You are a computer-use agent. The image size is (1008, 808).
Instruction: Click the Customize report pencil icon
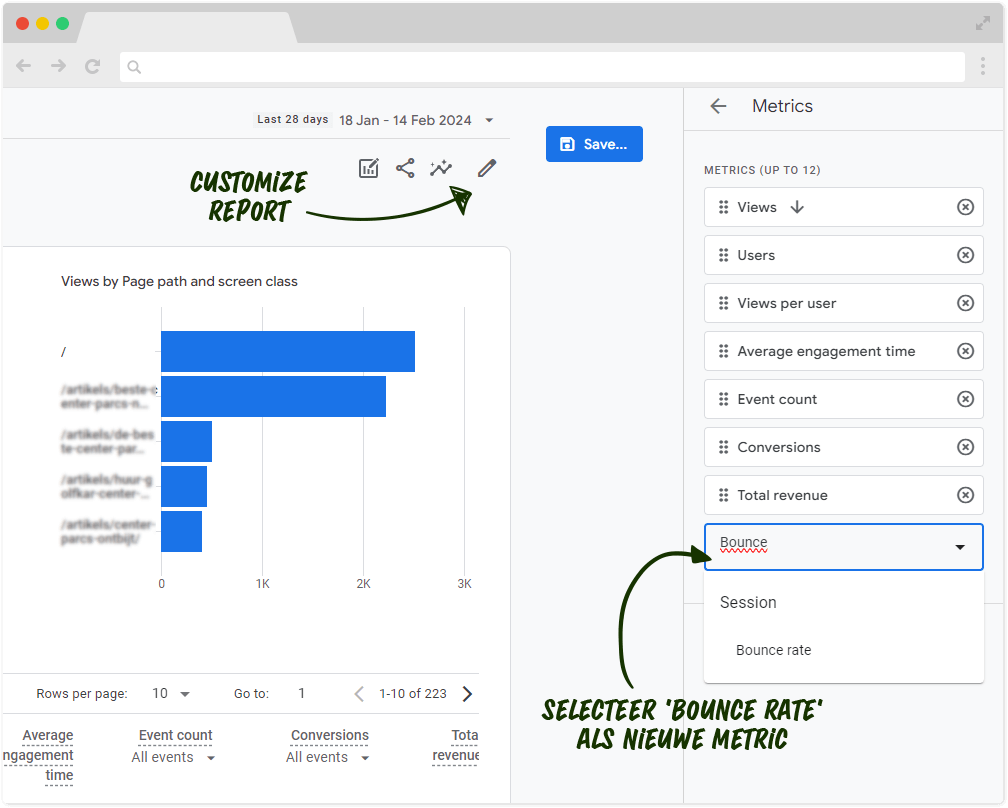pos(487,168)
